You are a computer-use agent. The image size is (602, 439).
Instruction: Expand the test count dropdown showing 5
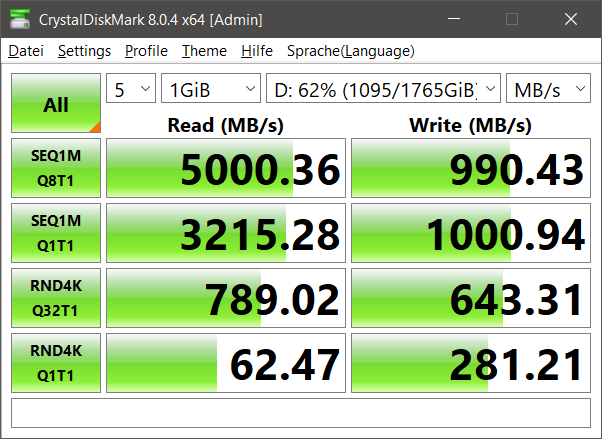[x=131, y=88]
